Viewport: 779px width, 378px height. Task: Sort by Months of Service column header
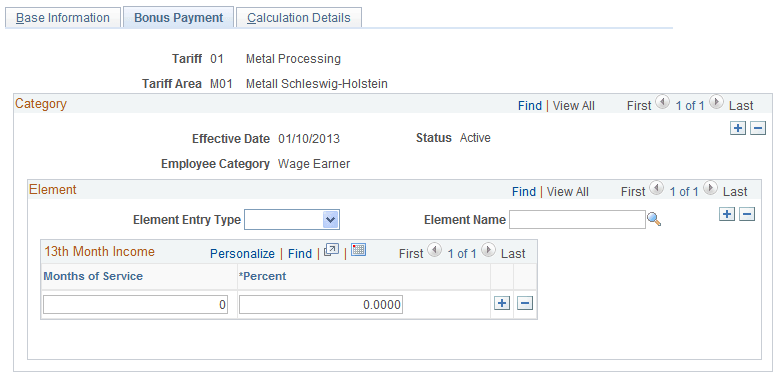pyautogui.click(x=93, y=276)
